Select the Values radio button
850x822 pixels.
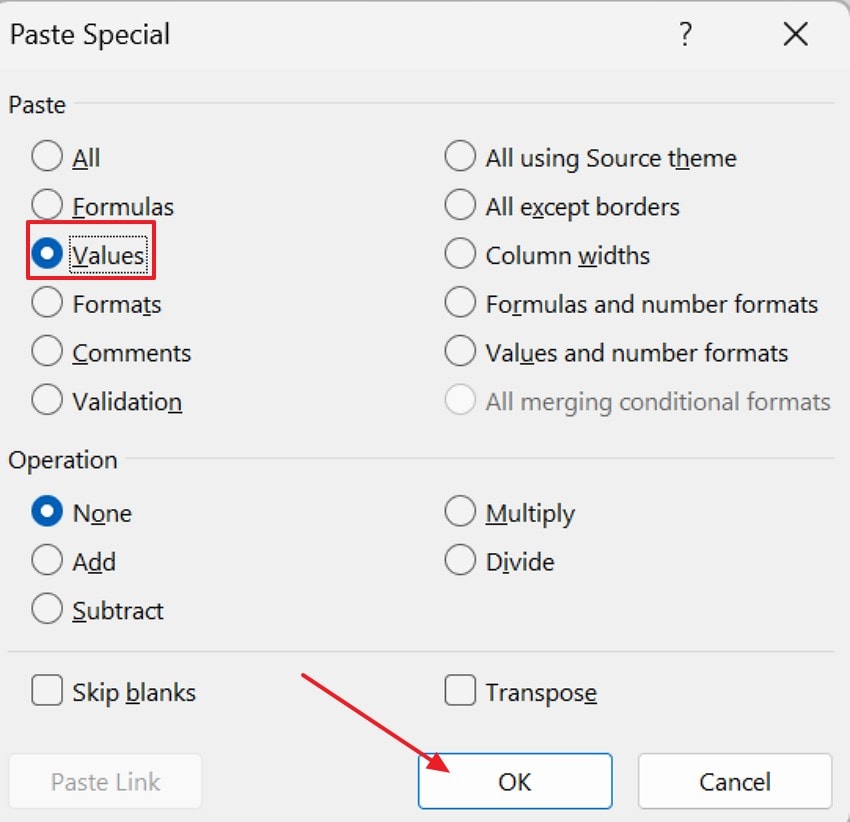(47, 254)
